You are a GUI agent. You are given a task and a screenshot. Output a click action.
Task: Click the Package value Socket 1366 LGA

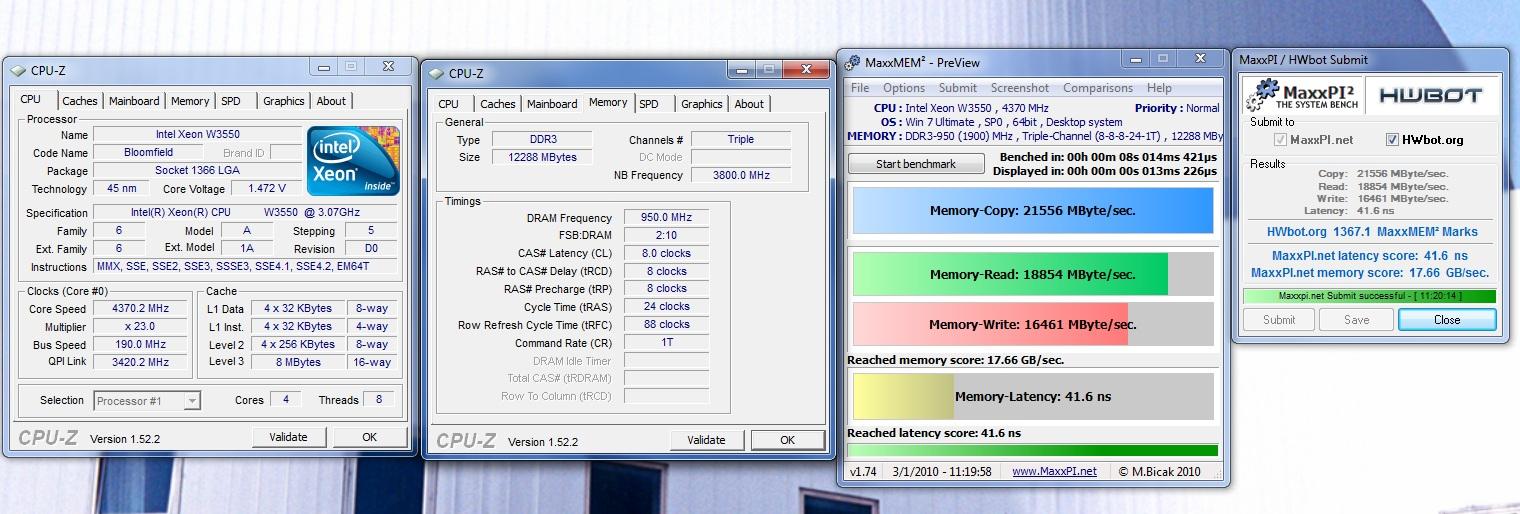click(197, 170)
